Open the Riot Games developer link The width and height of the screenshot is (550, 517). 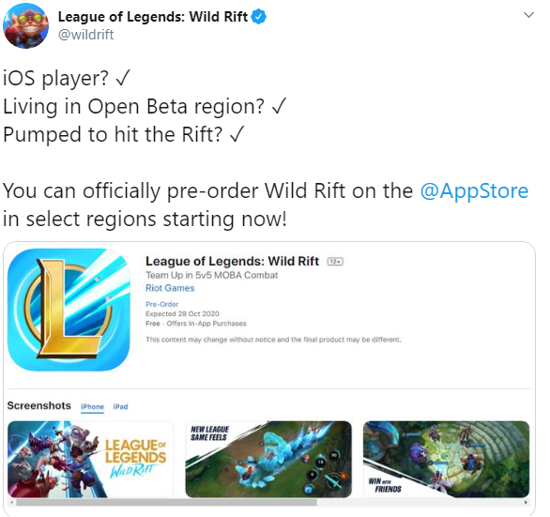click(x=170, y=288)
